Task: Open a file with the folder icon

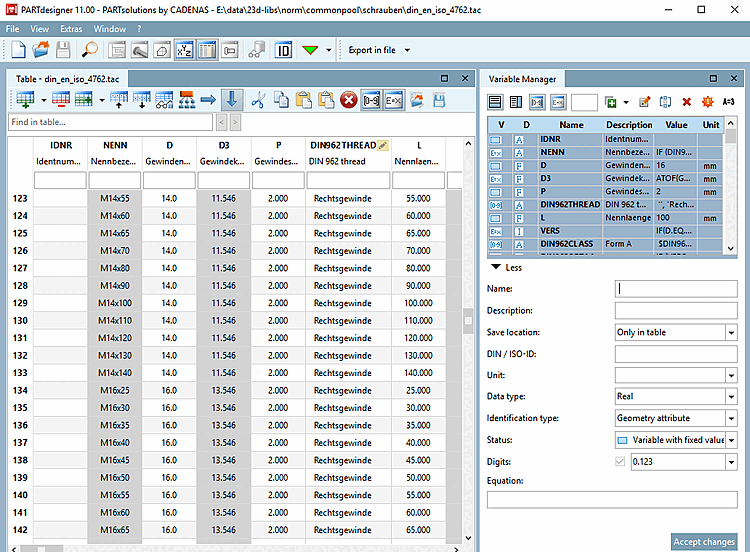Action: click(x=41, y=50)
